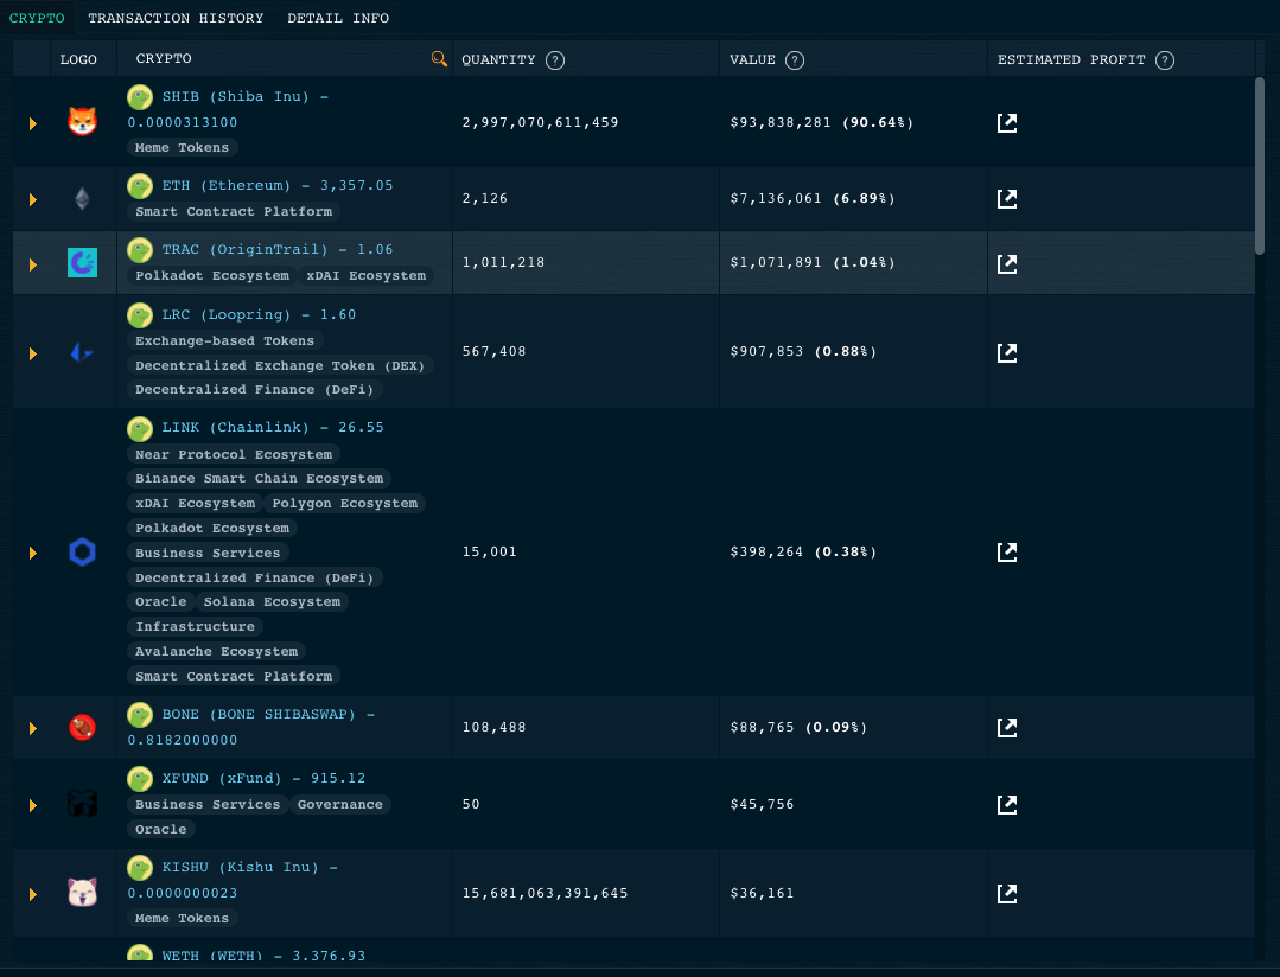Open estimated profit link for TRAC row
This screenshot has width=1280, height=977.
(1007, 264)
